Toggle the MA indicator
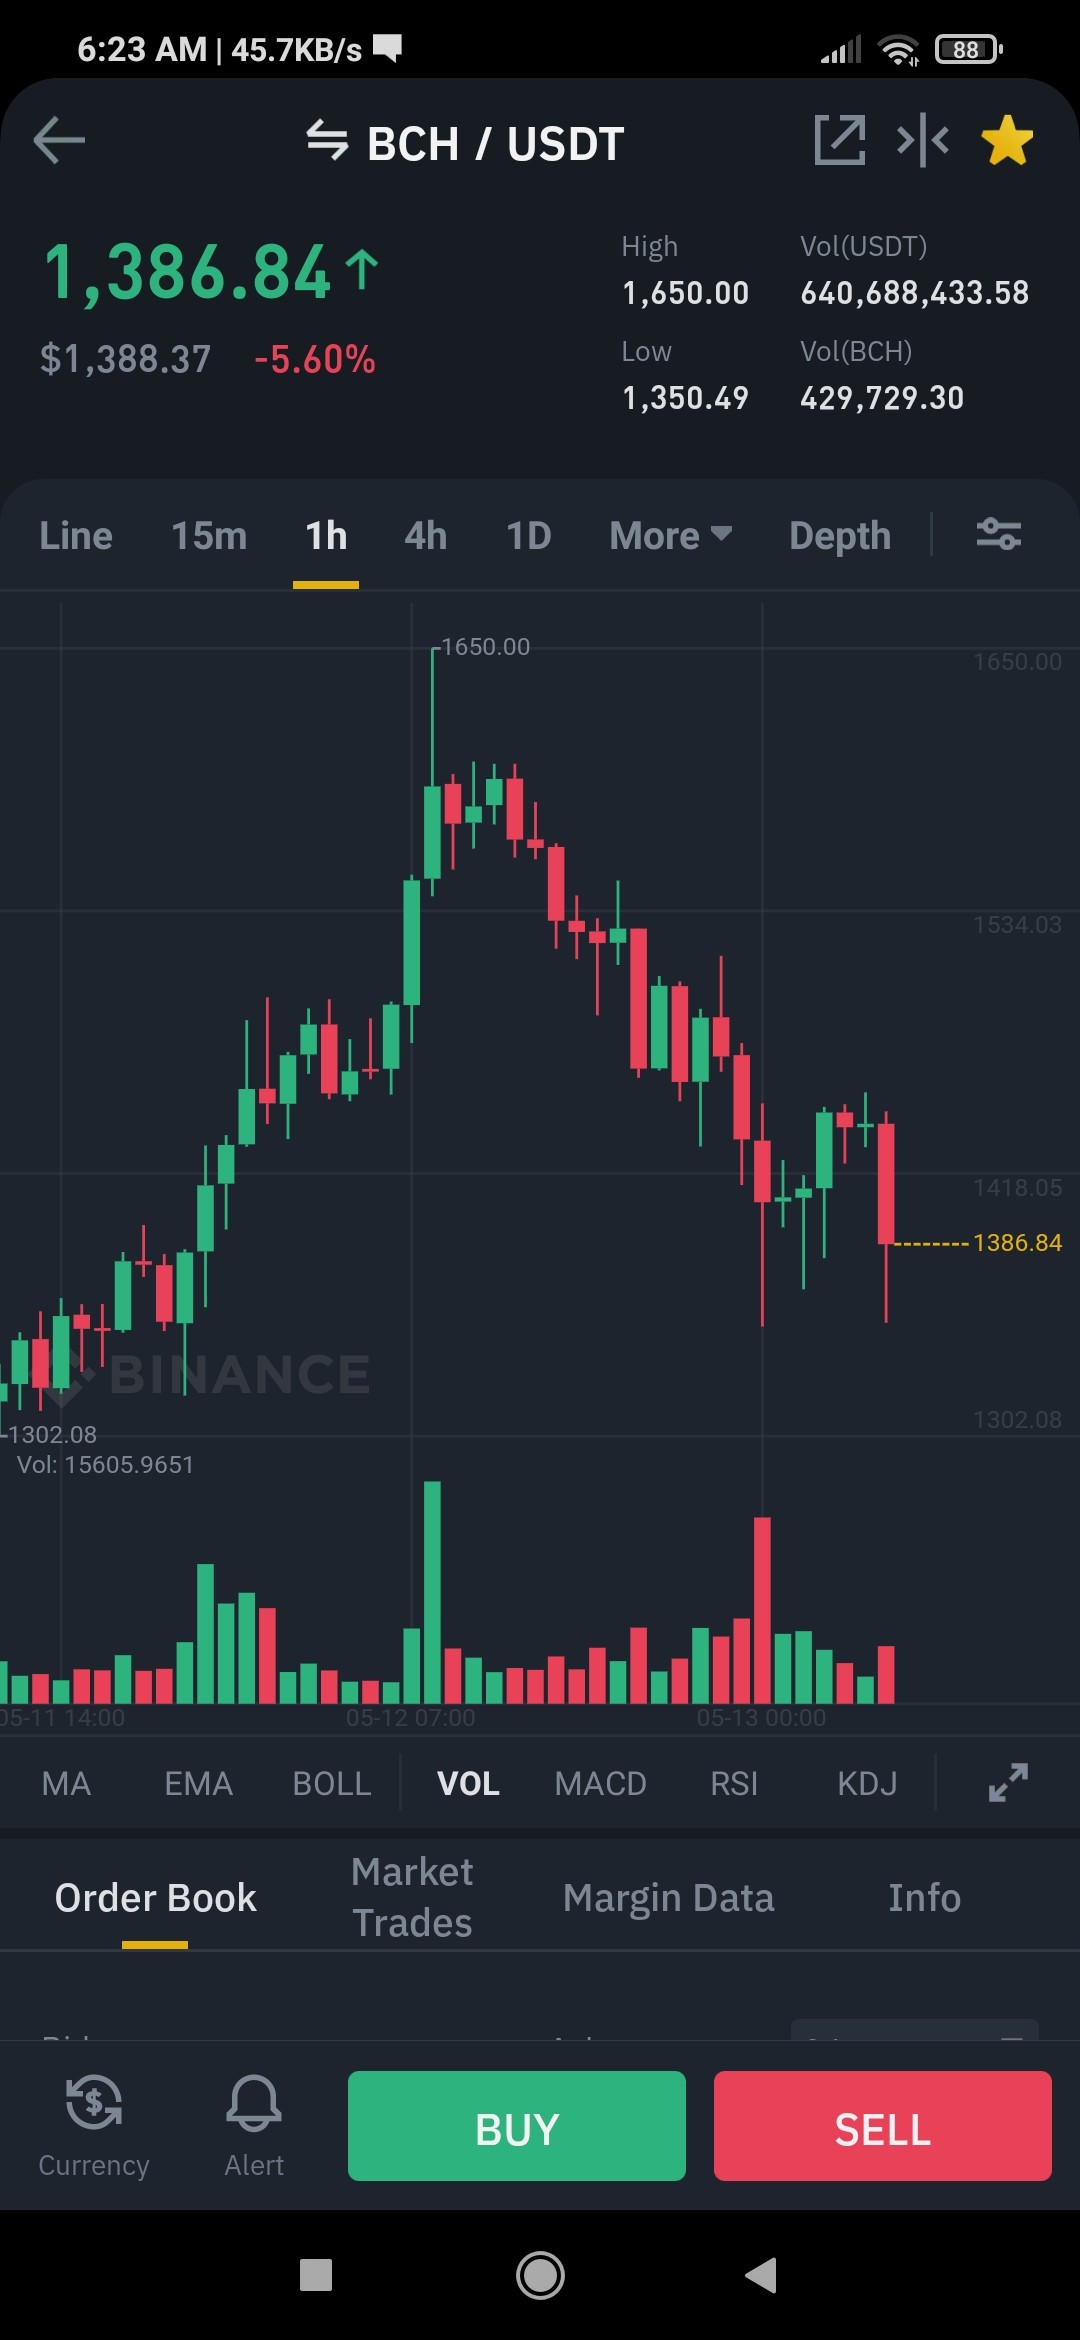 tap(66, 1783)
